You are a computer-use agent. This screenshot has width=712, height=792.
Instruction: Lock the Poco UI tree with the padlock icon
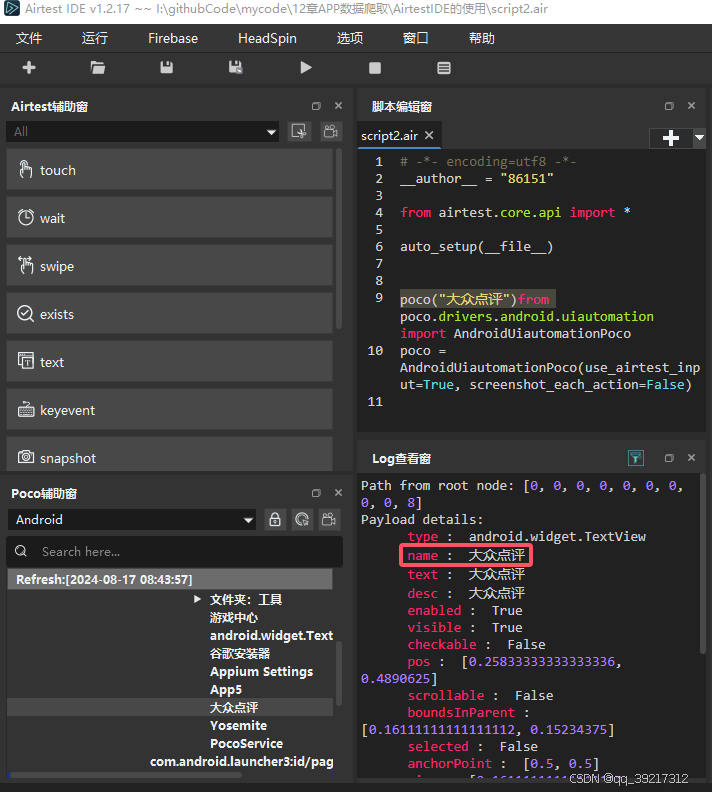tap(275, 520)
